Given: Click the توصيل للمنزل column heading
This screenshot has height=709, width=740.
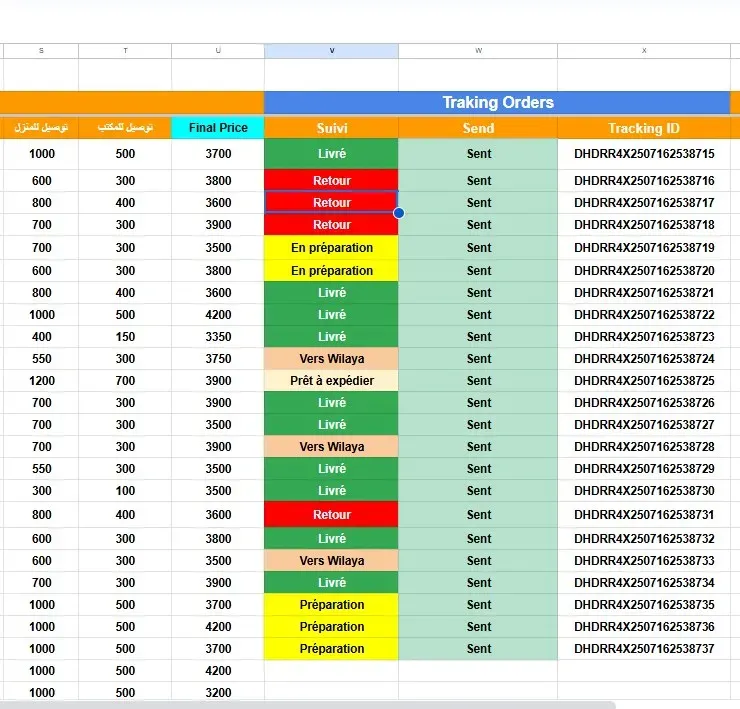Looking at the screenshot, I should [x=41, y=128].
